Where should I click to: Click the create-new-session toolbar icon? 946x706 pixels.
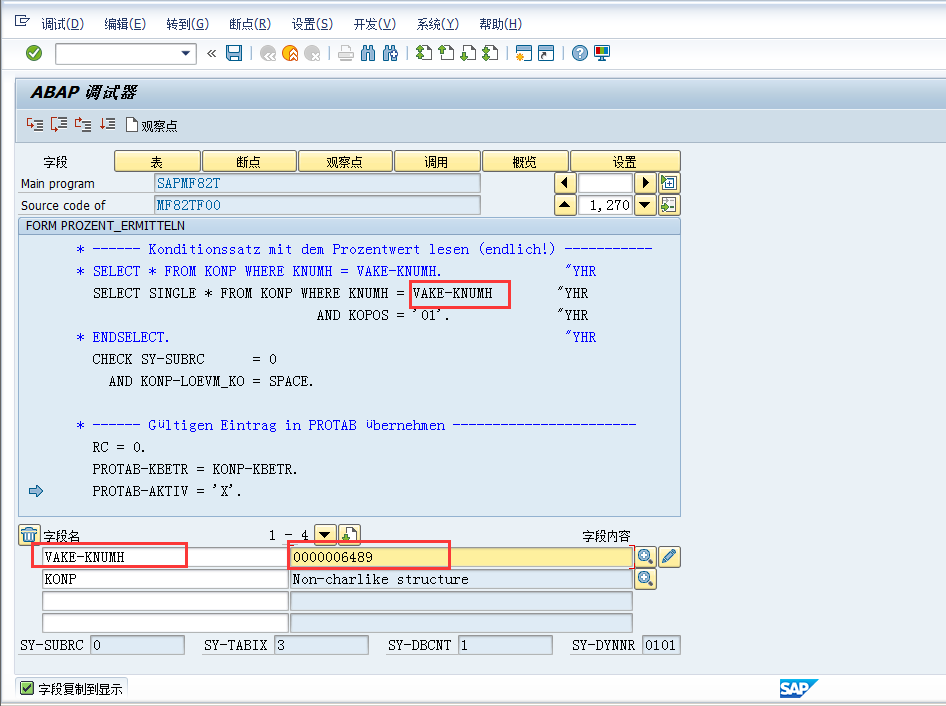coord(524,55)
